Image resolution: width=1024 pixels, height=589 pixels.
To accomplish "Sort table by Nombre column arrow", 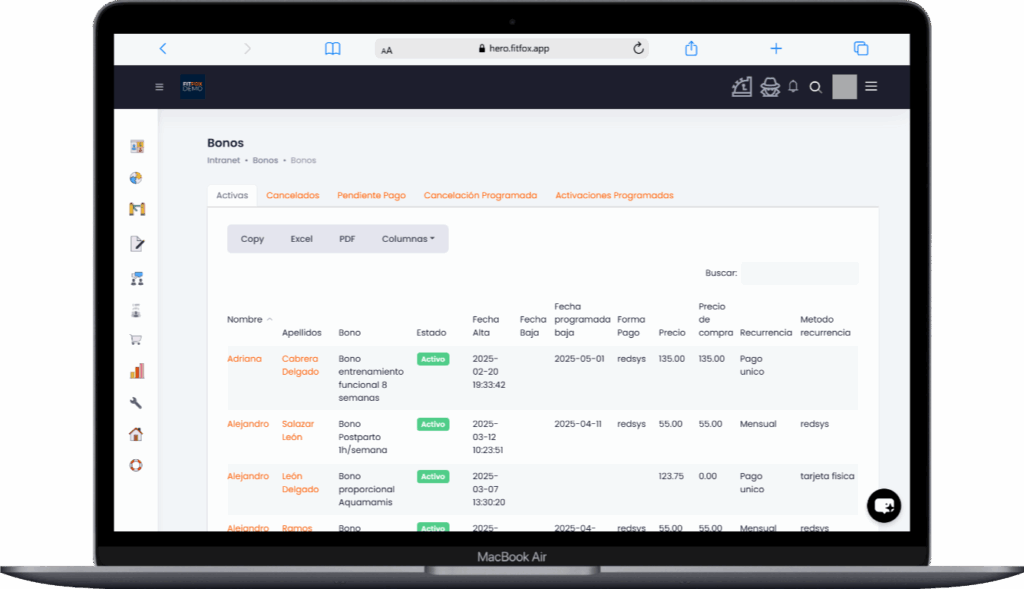I will (269, 320).
